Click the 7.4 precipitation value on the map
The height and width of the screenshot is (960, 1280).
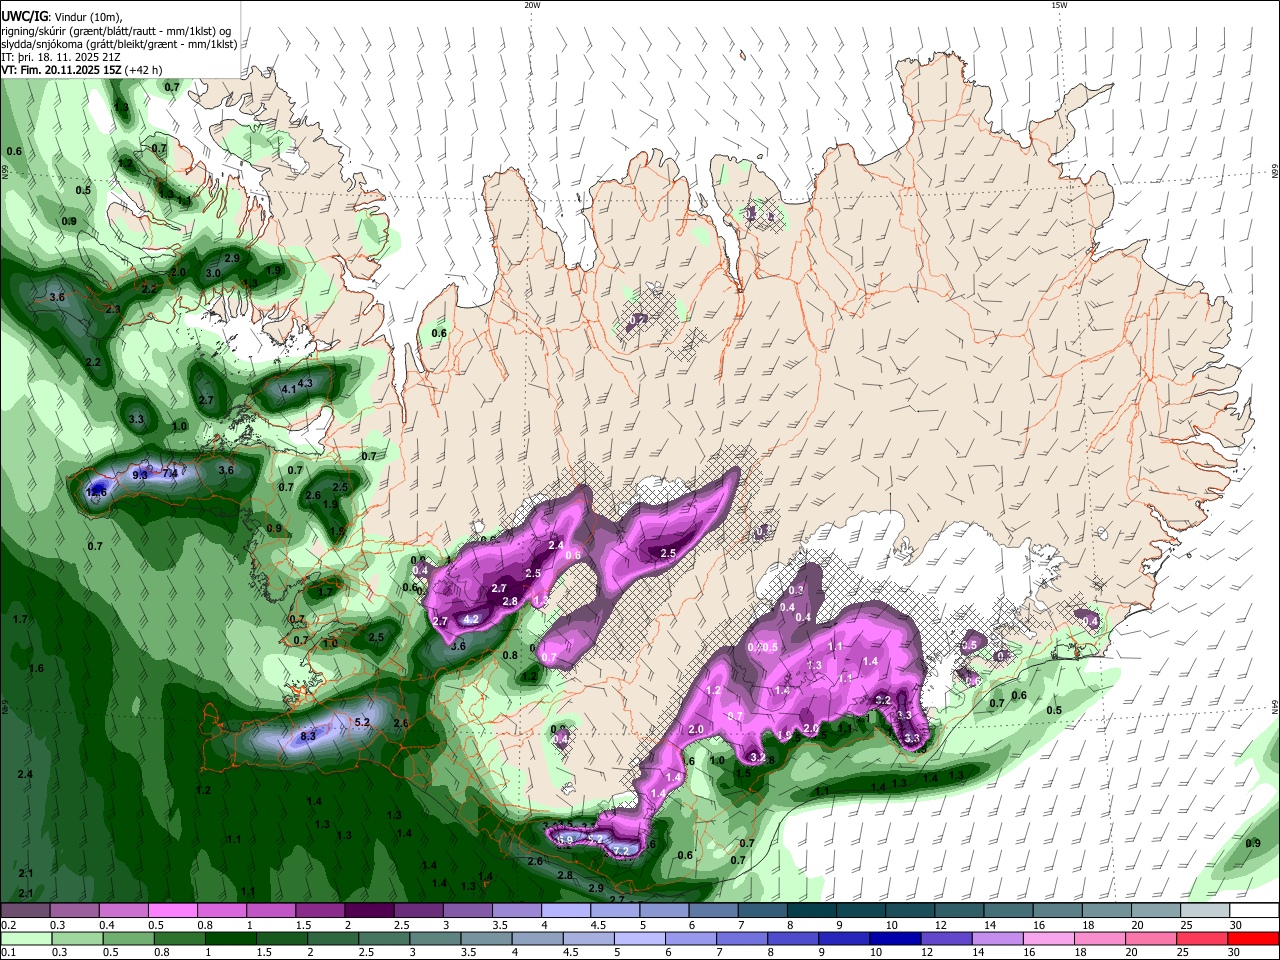coord(170,473)
